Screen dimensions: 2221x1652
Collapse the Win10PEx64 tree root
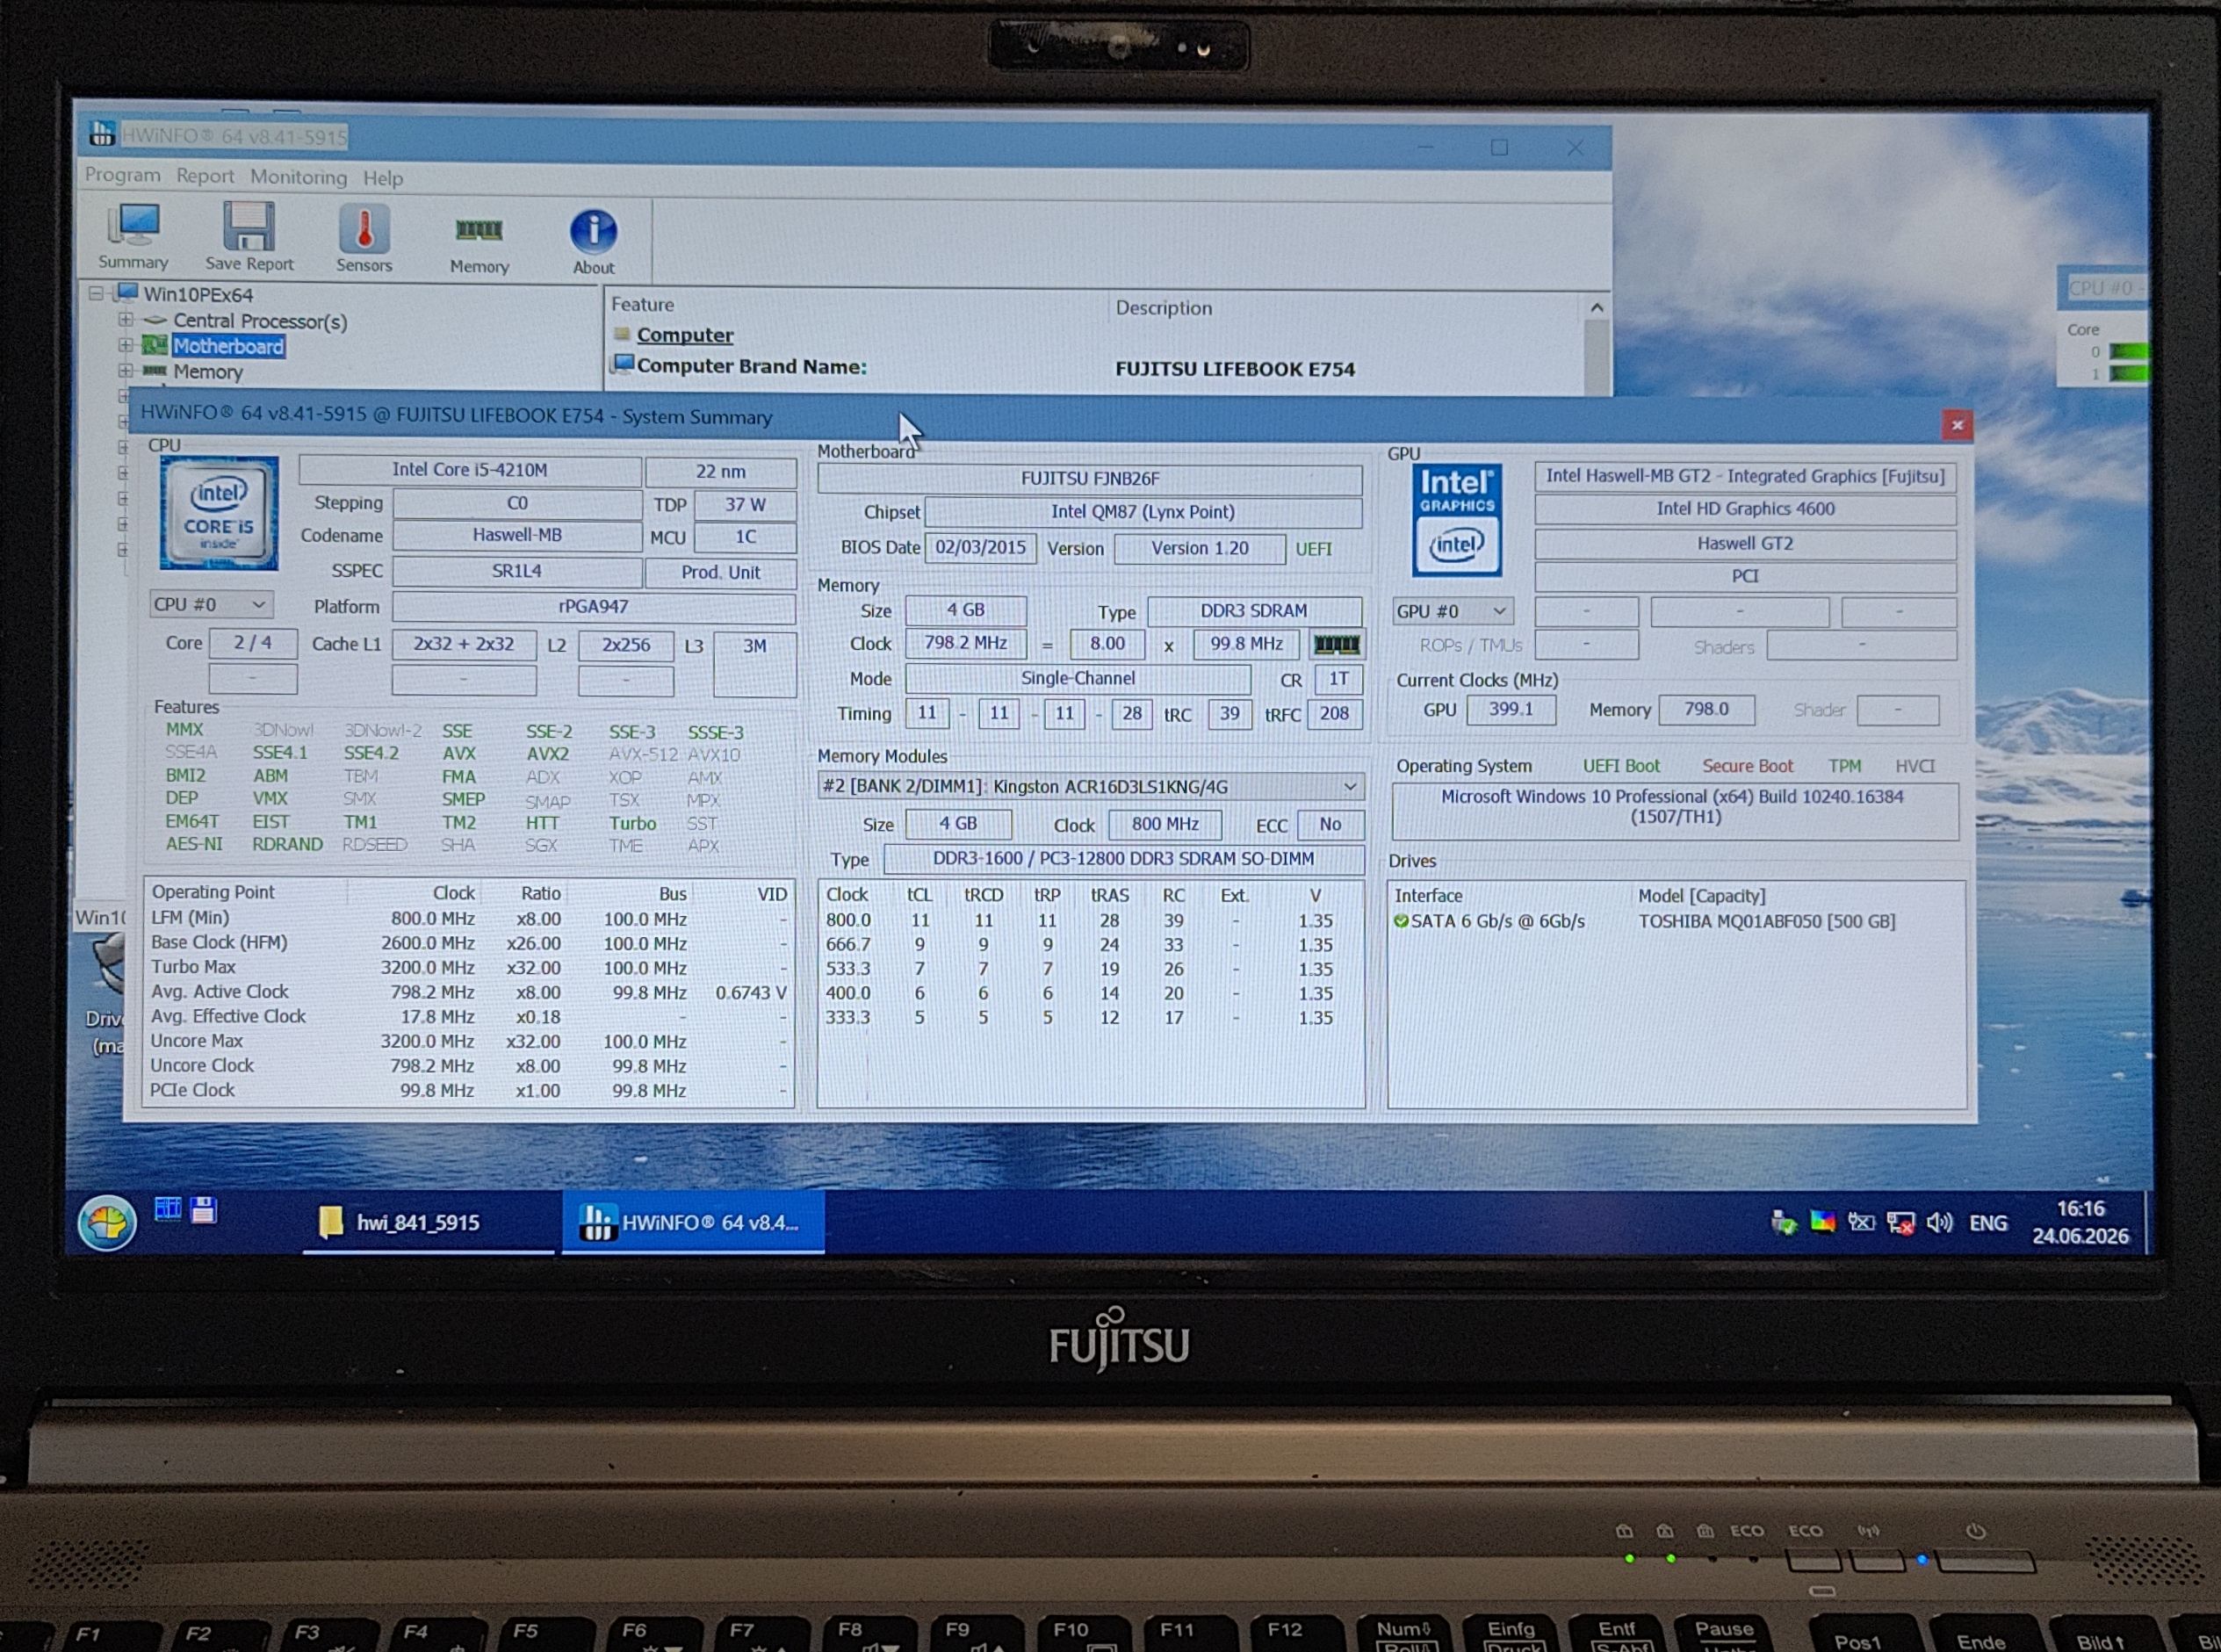point(96,293)
